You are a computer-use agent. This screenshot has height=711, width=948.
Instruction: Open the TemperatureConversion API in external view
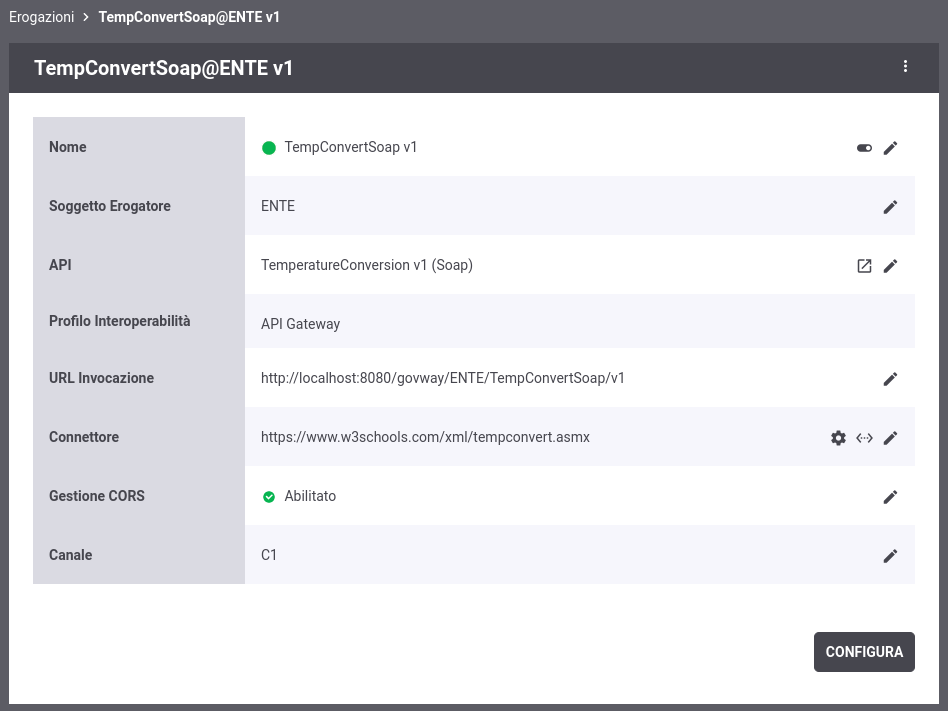(864, 266)
